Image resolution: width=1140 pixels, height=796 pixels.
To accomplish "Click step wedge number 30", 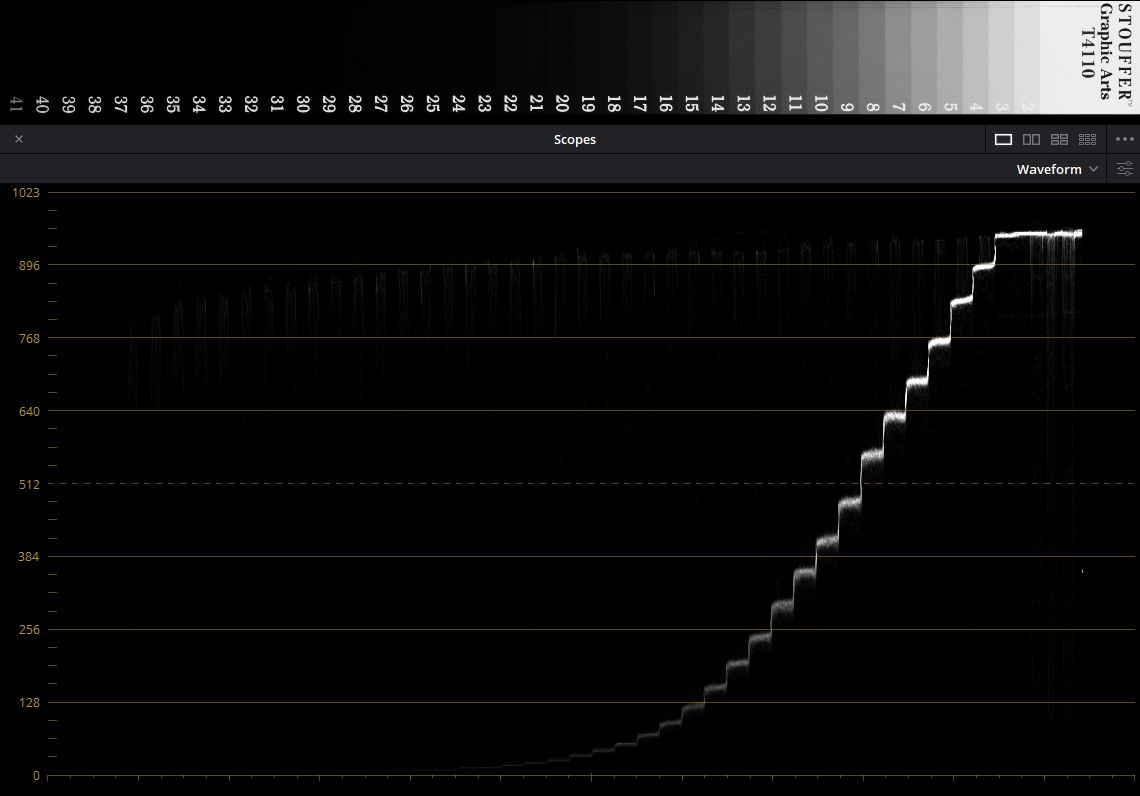I will 302,104.
